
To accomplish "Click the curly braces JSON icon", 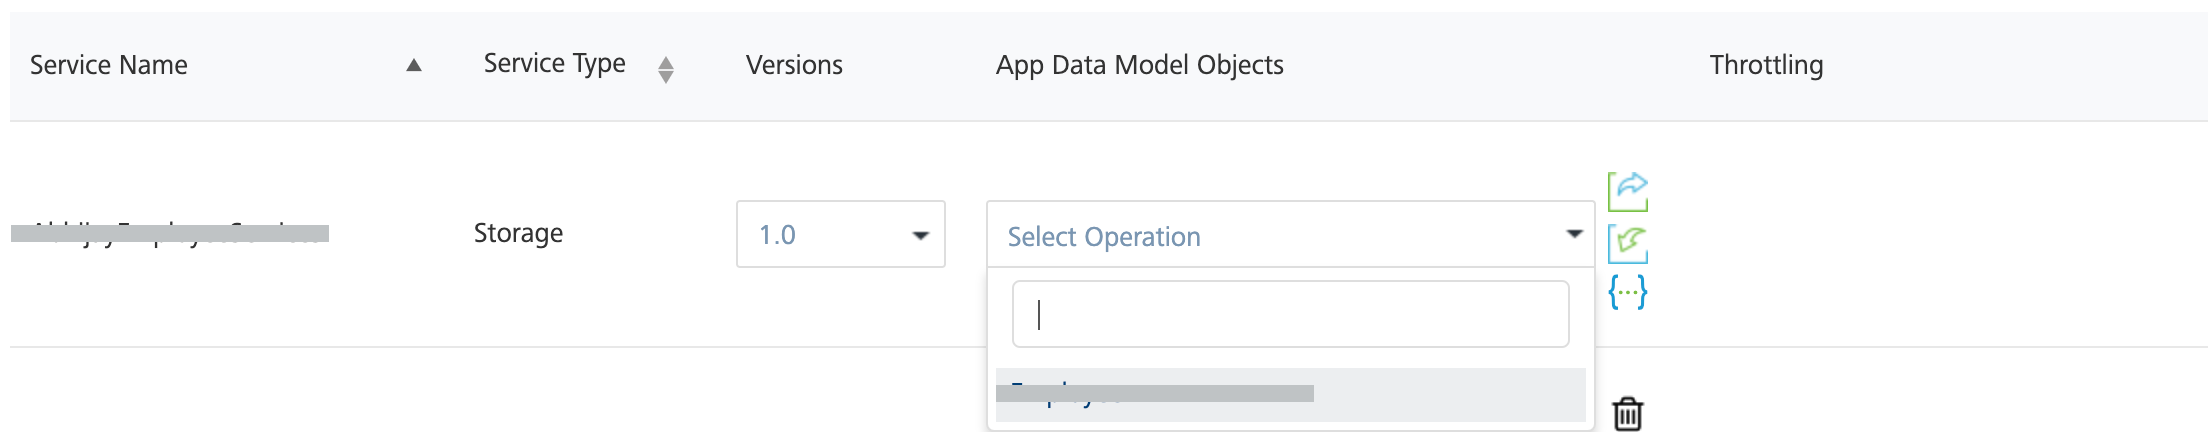I will click(x=1627, y=292).
